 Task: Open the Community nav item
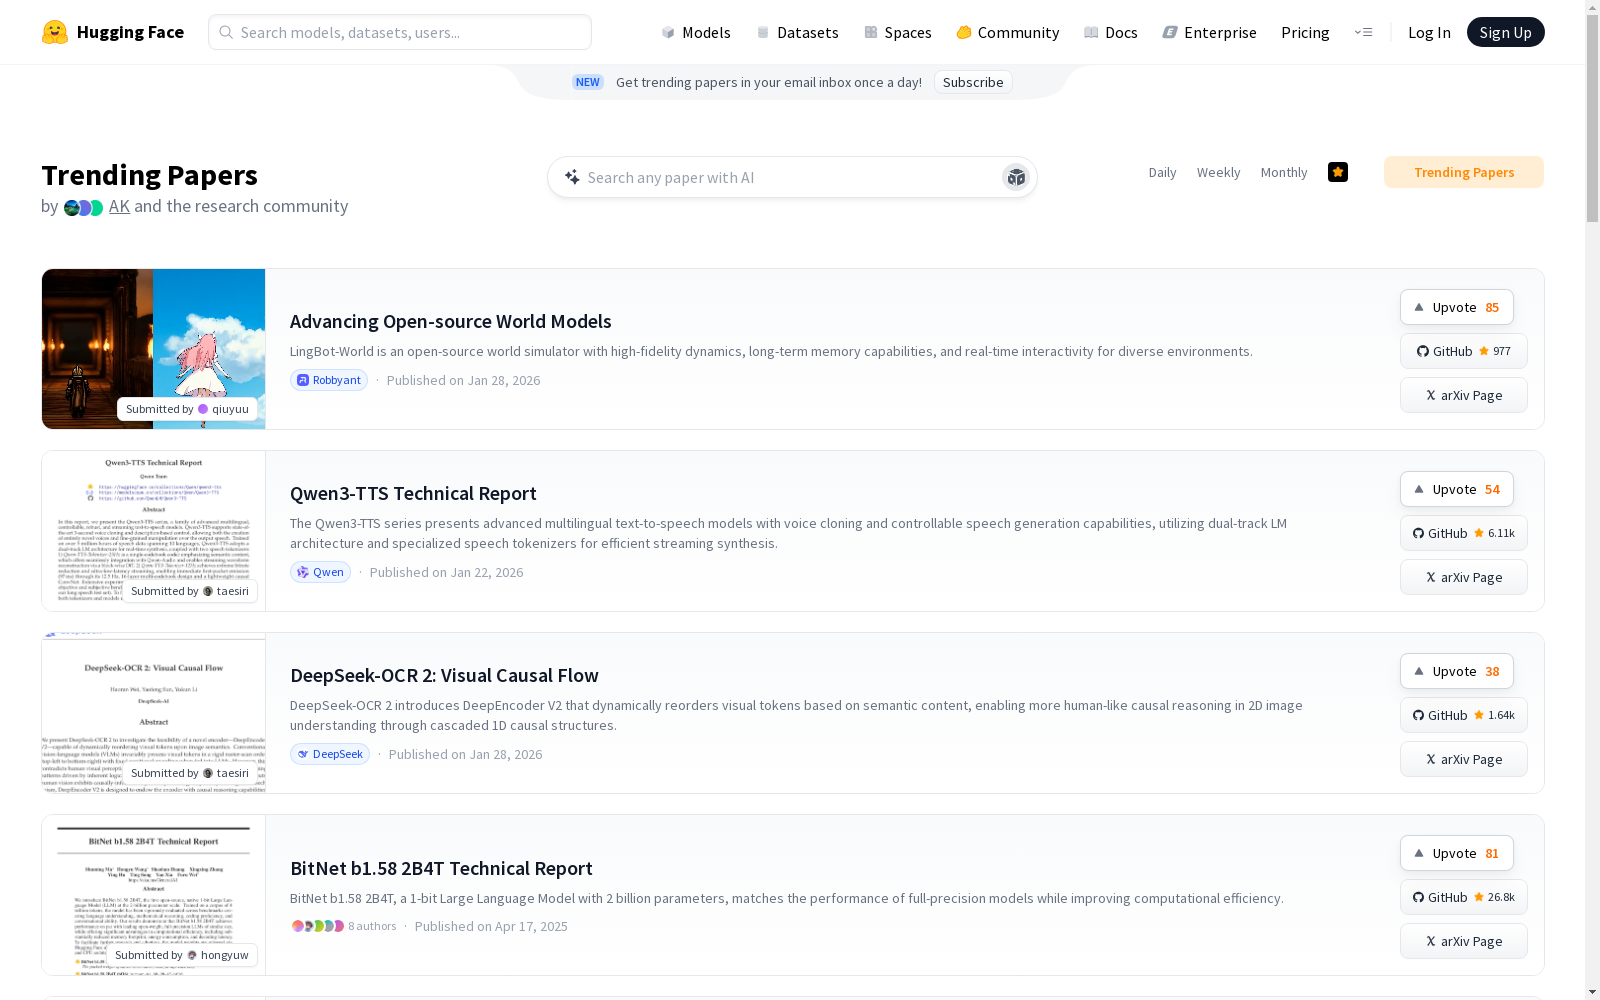click(x=1008, y=32)
